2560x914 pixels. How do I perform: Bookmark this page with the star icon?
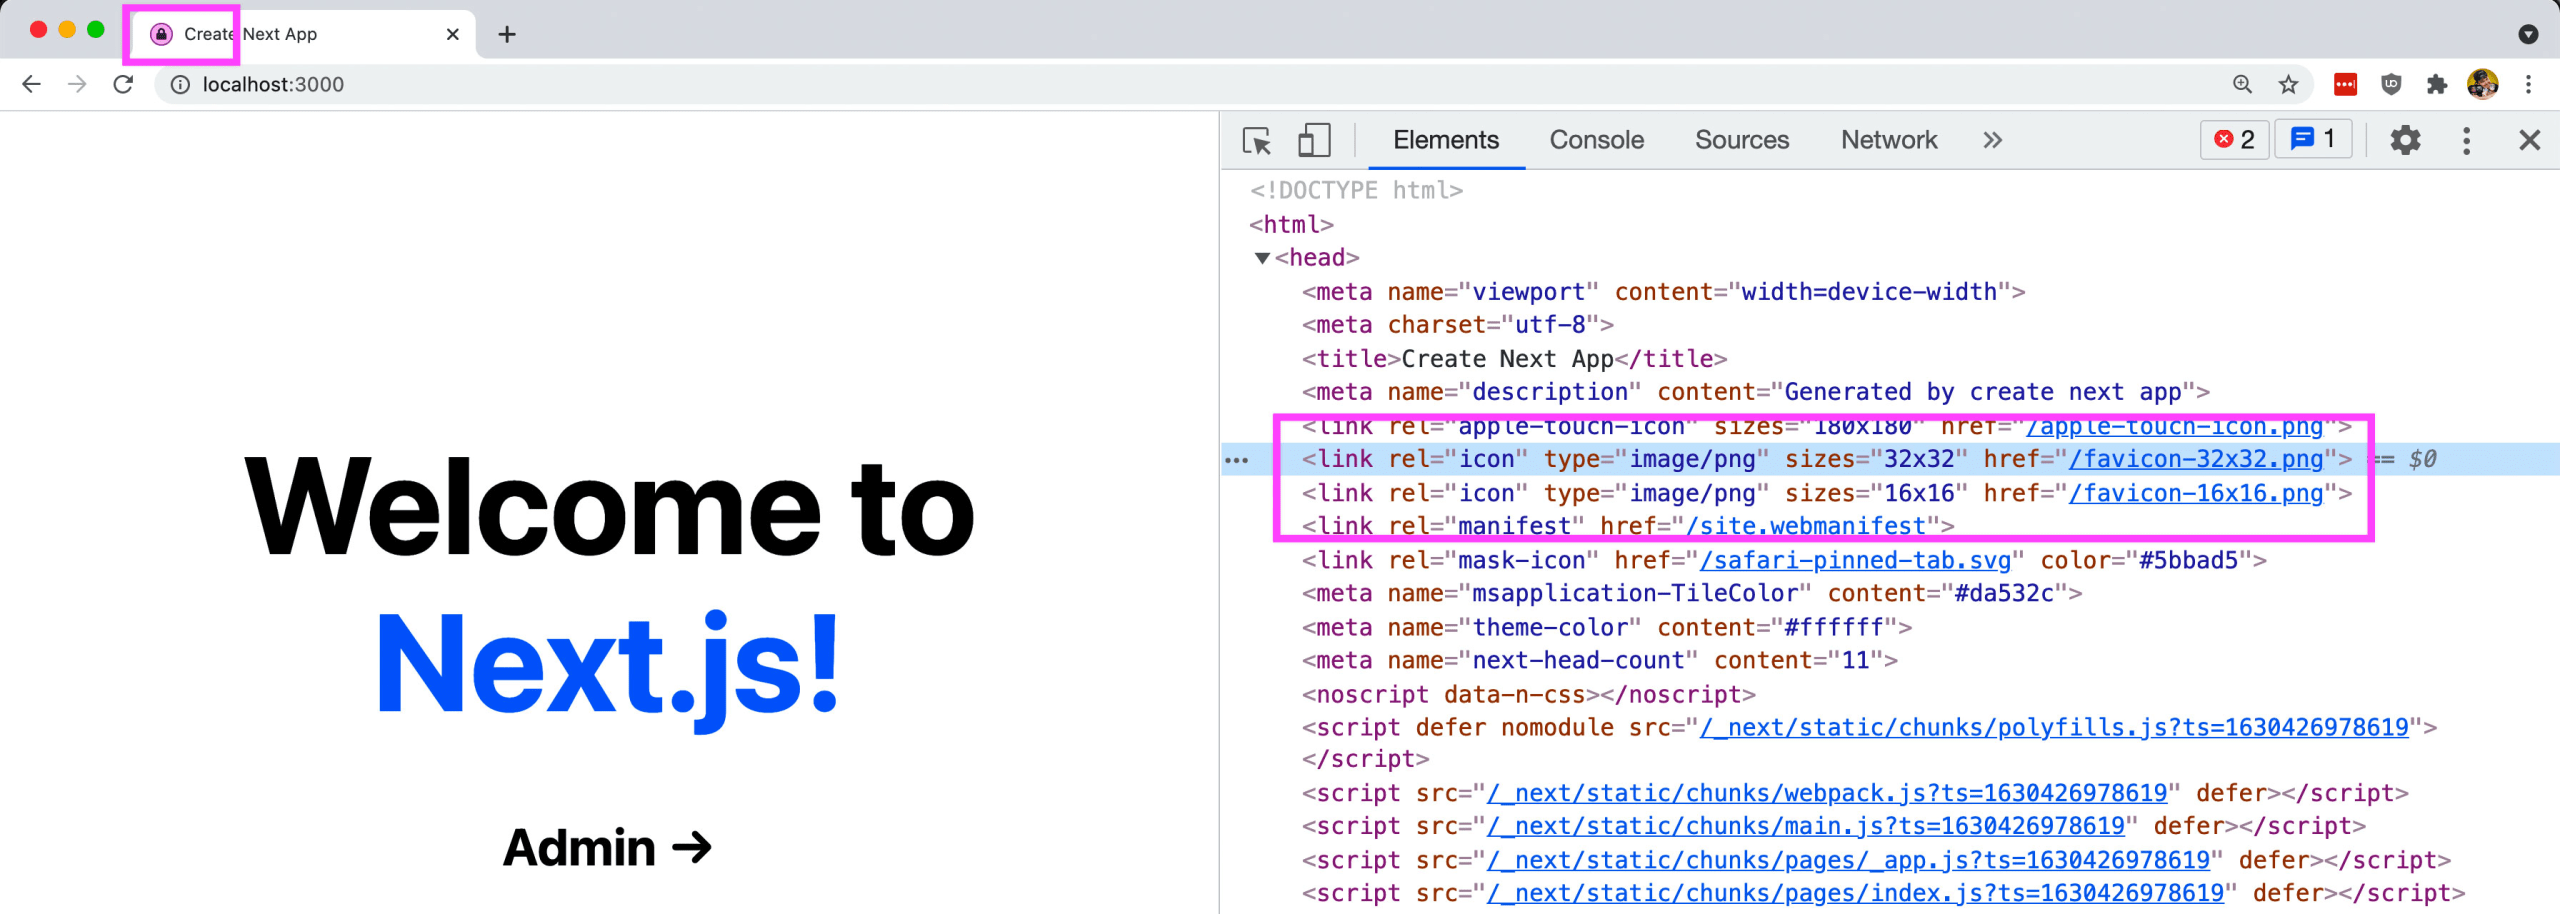tap(2288, 85)
